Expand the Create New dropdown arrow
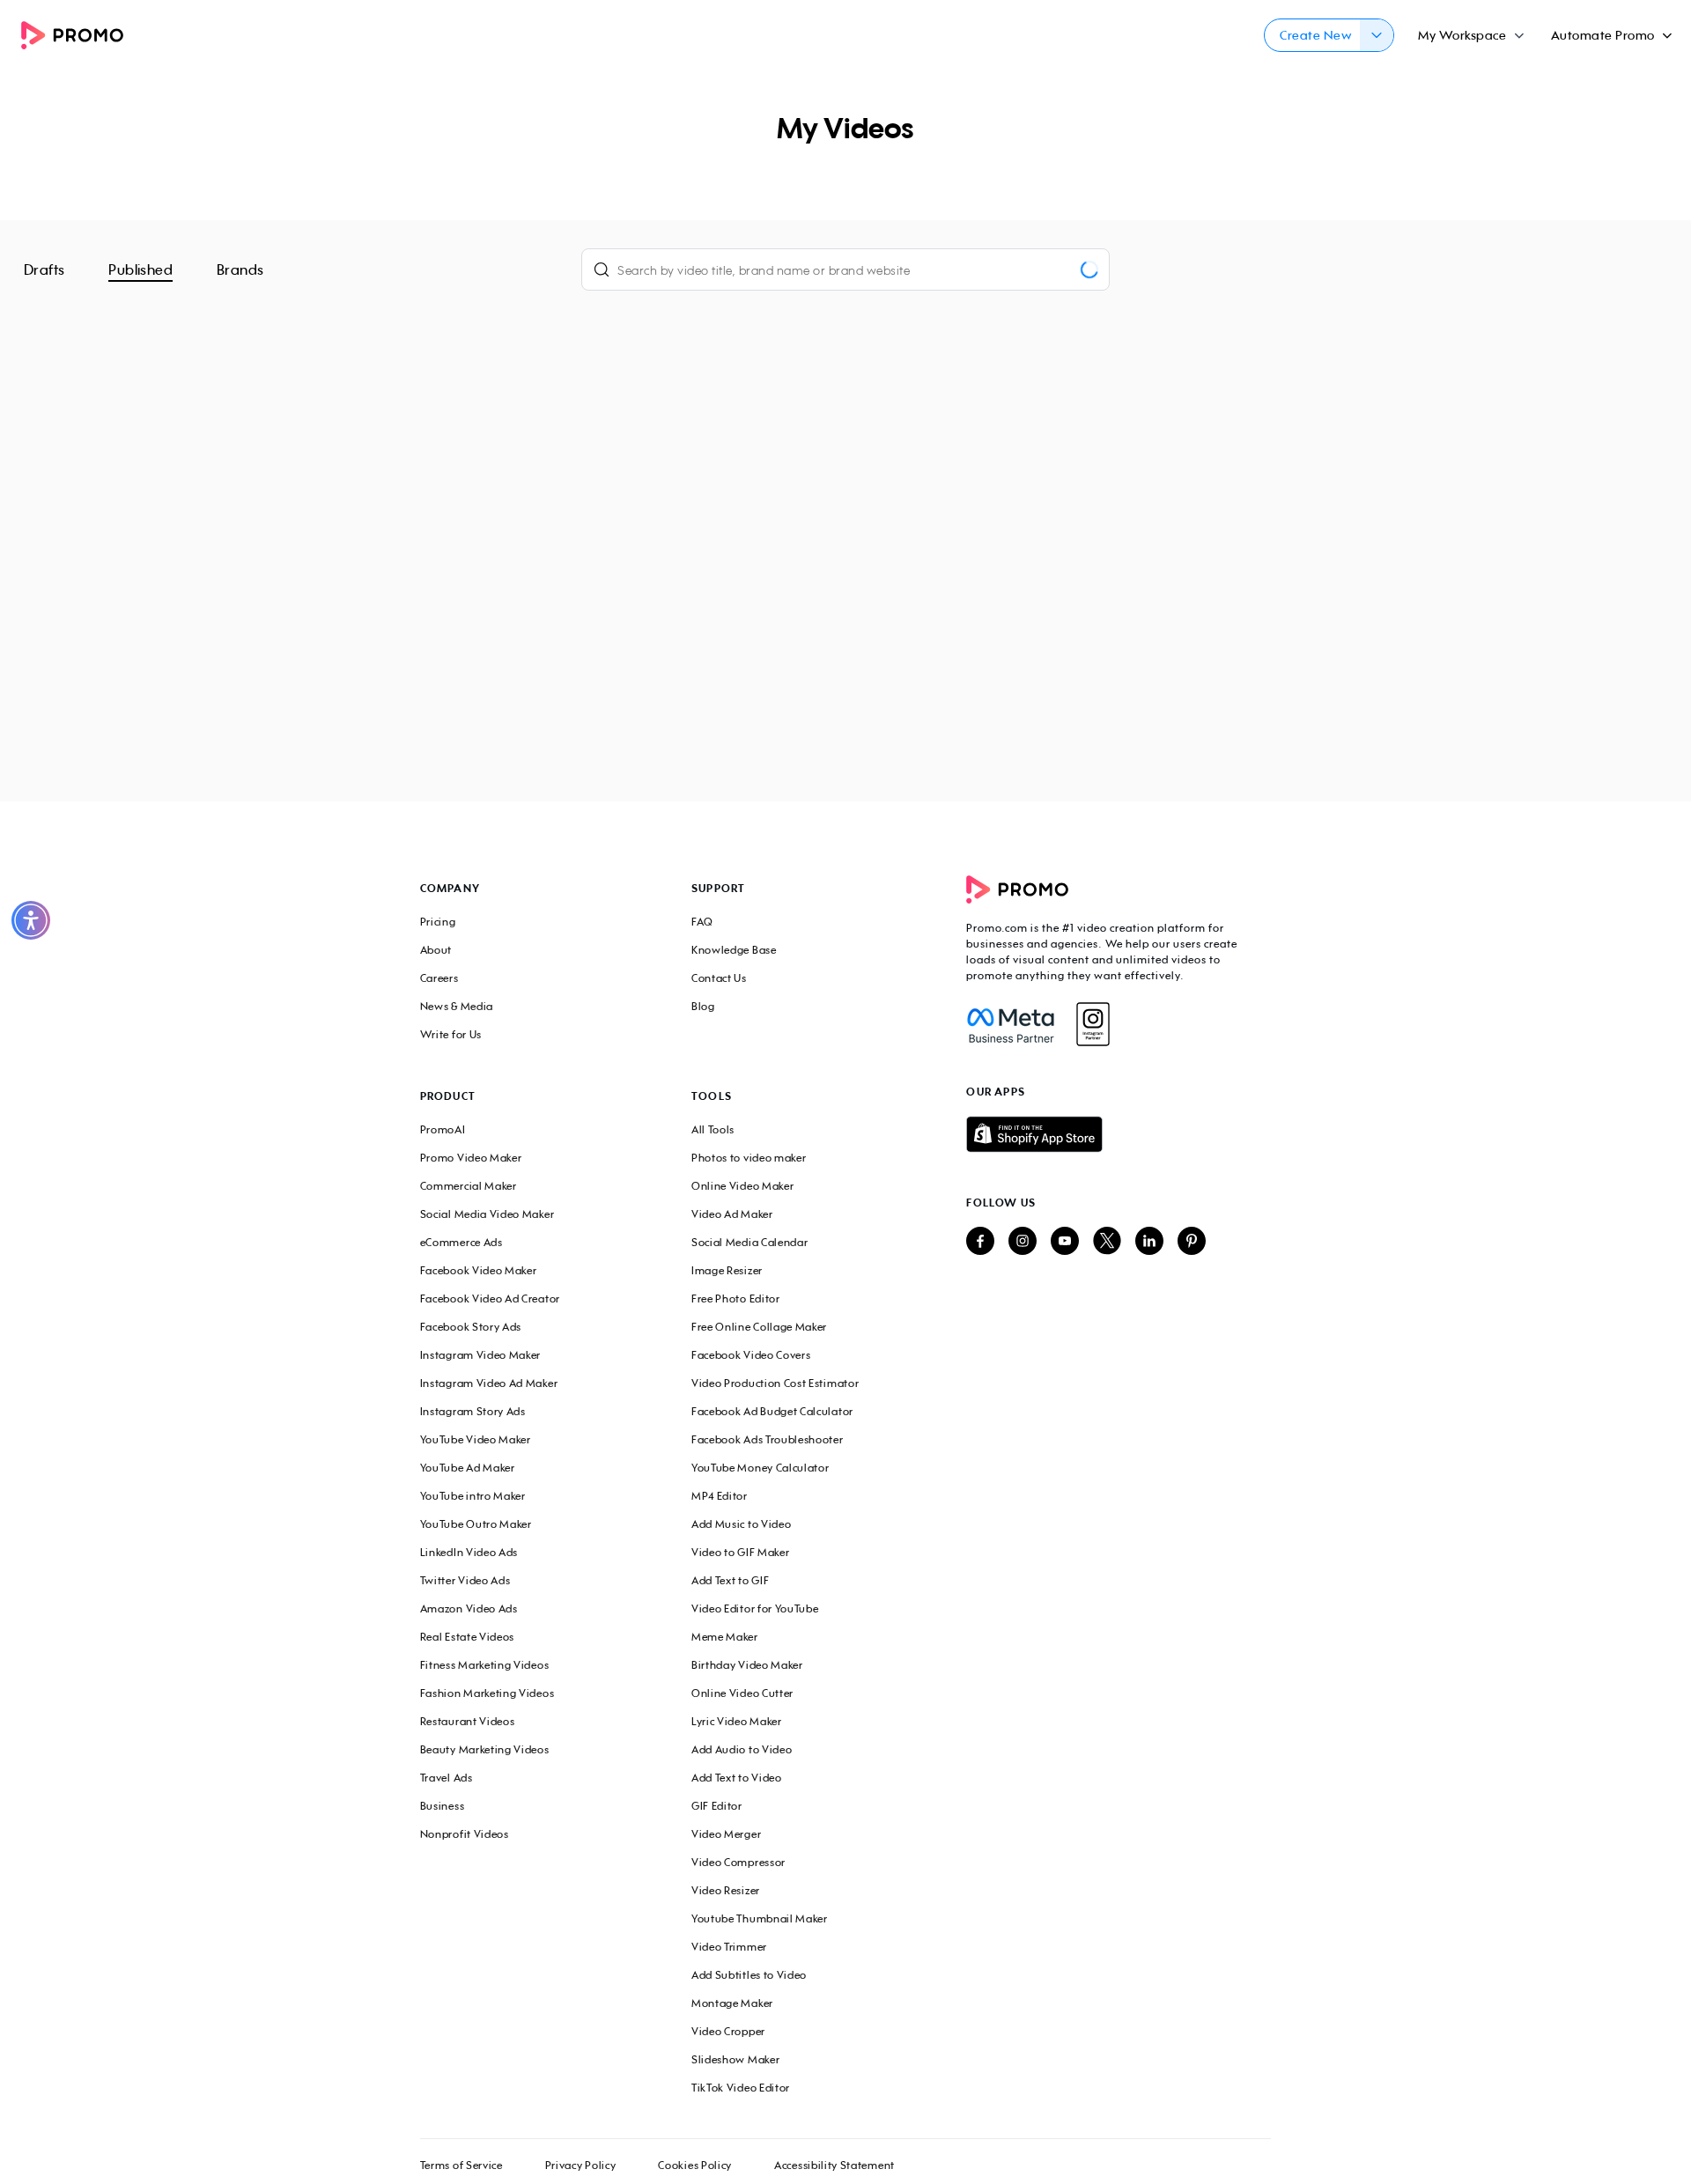This screenshot has width=1691, height=2184. pos(1377,35)
